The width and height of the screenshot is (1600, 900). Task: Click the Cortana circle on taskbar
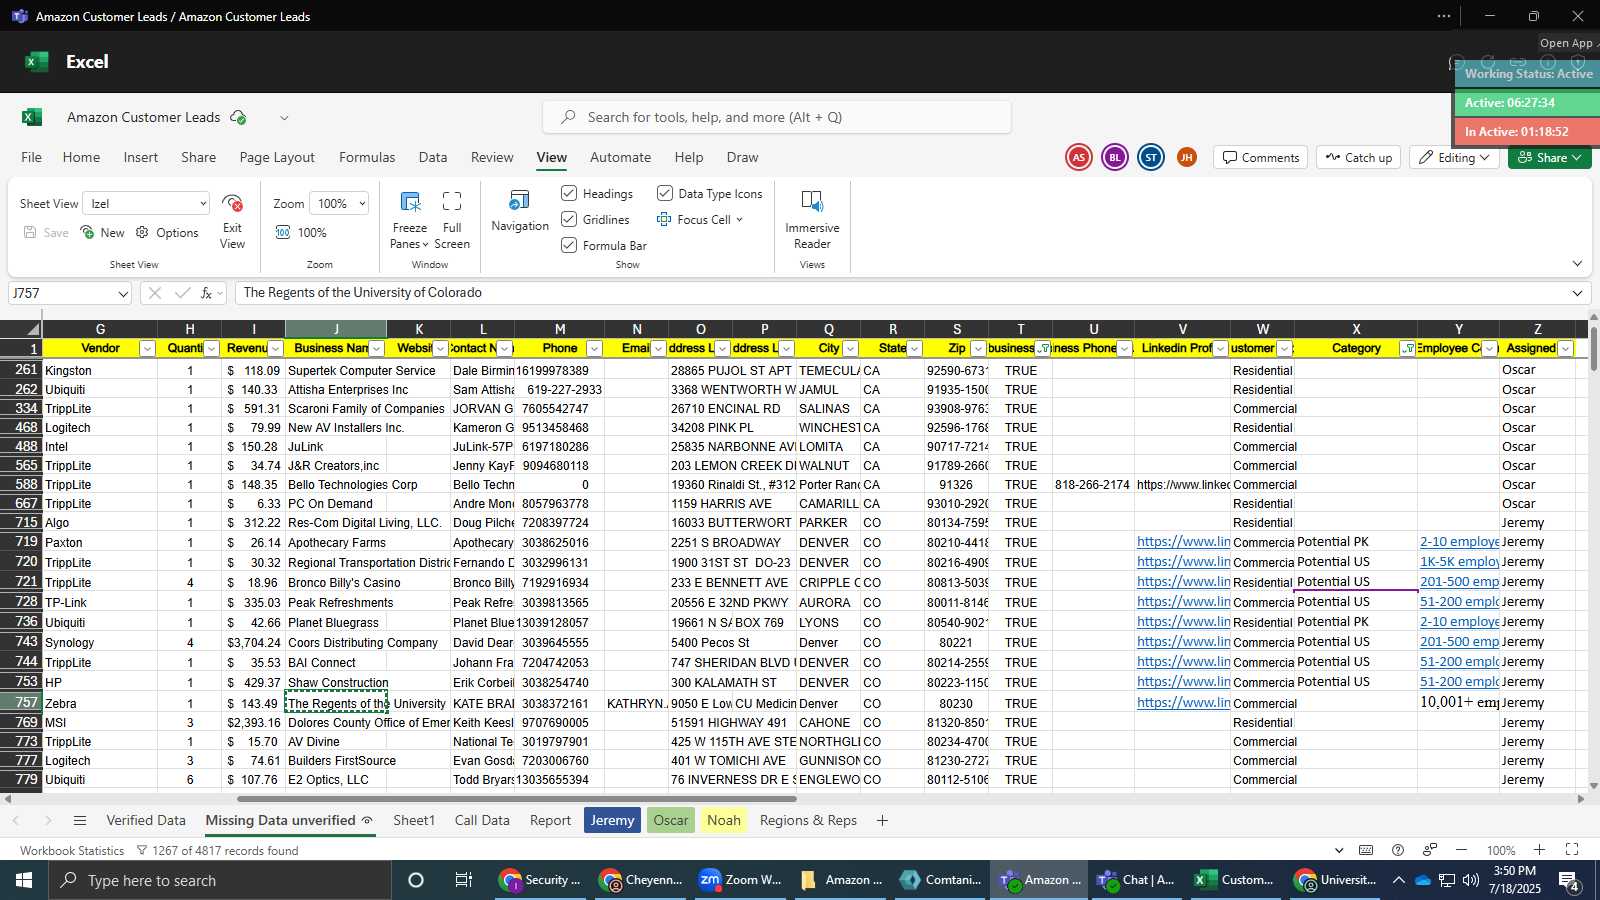click(x=416, y=880)
